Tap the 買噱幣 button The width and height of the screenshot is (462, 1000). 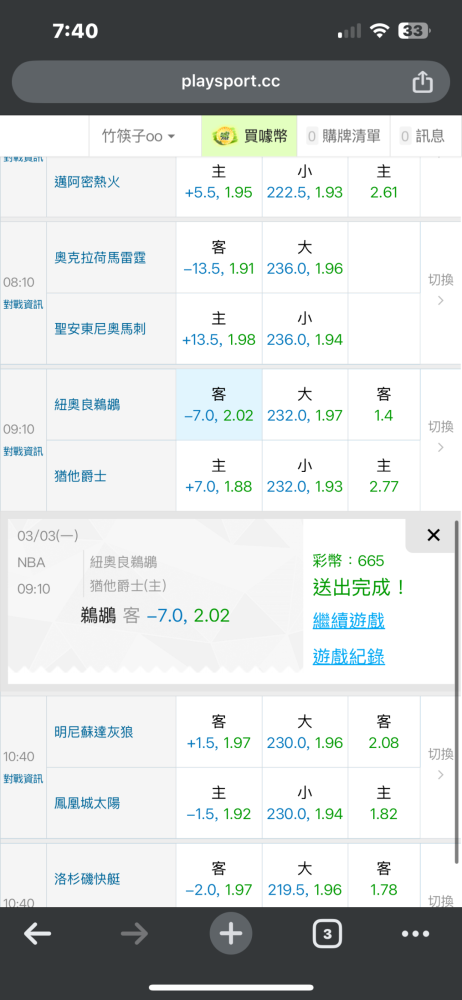click(250, 136)
